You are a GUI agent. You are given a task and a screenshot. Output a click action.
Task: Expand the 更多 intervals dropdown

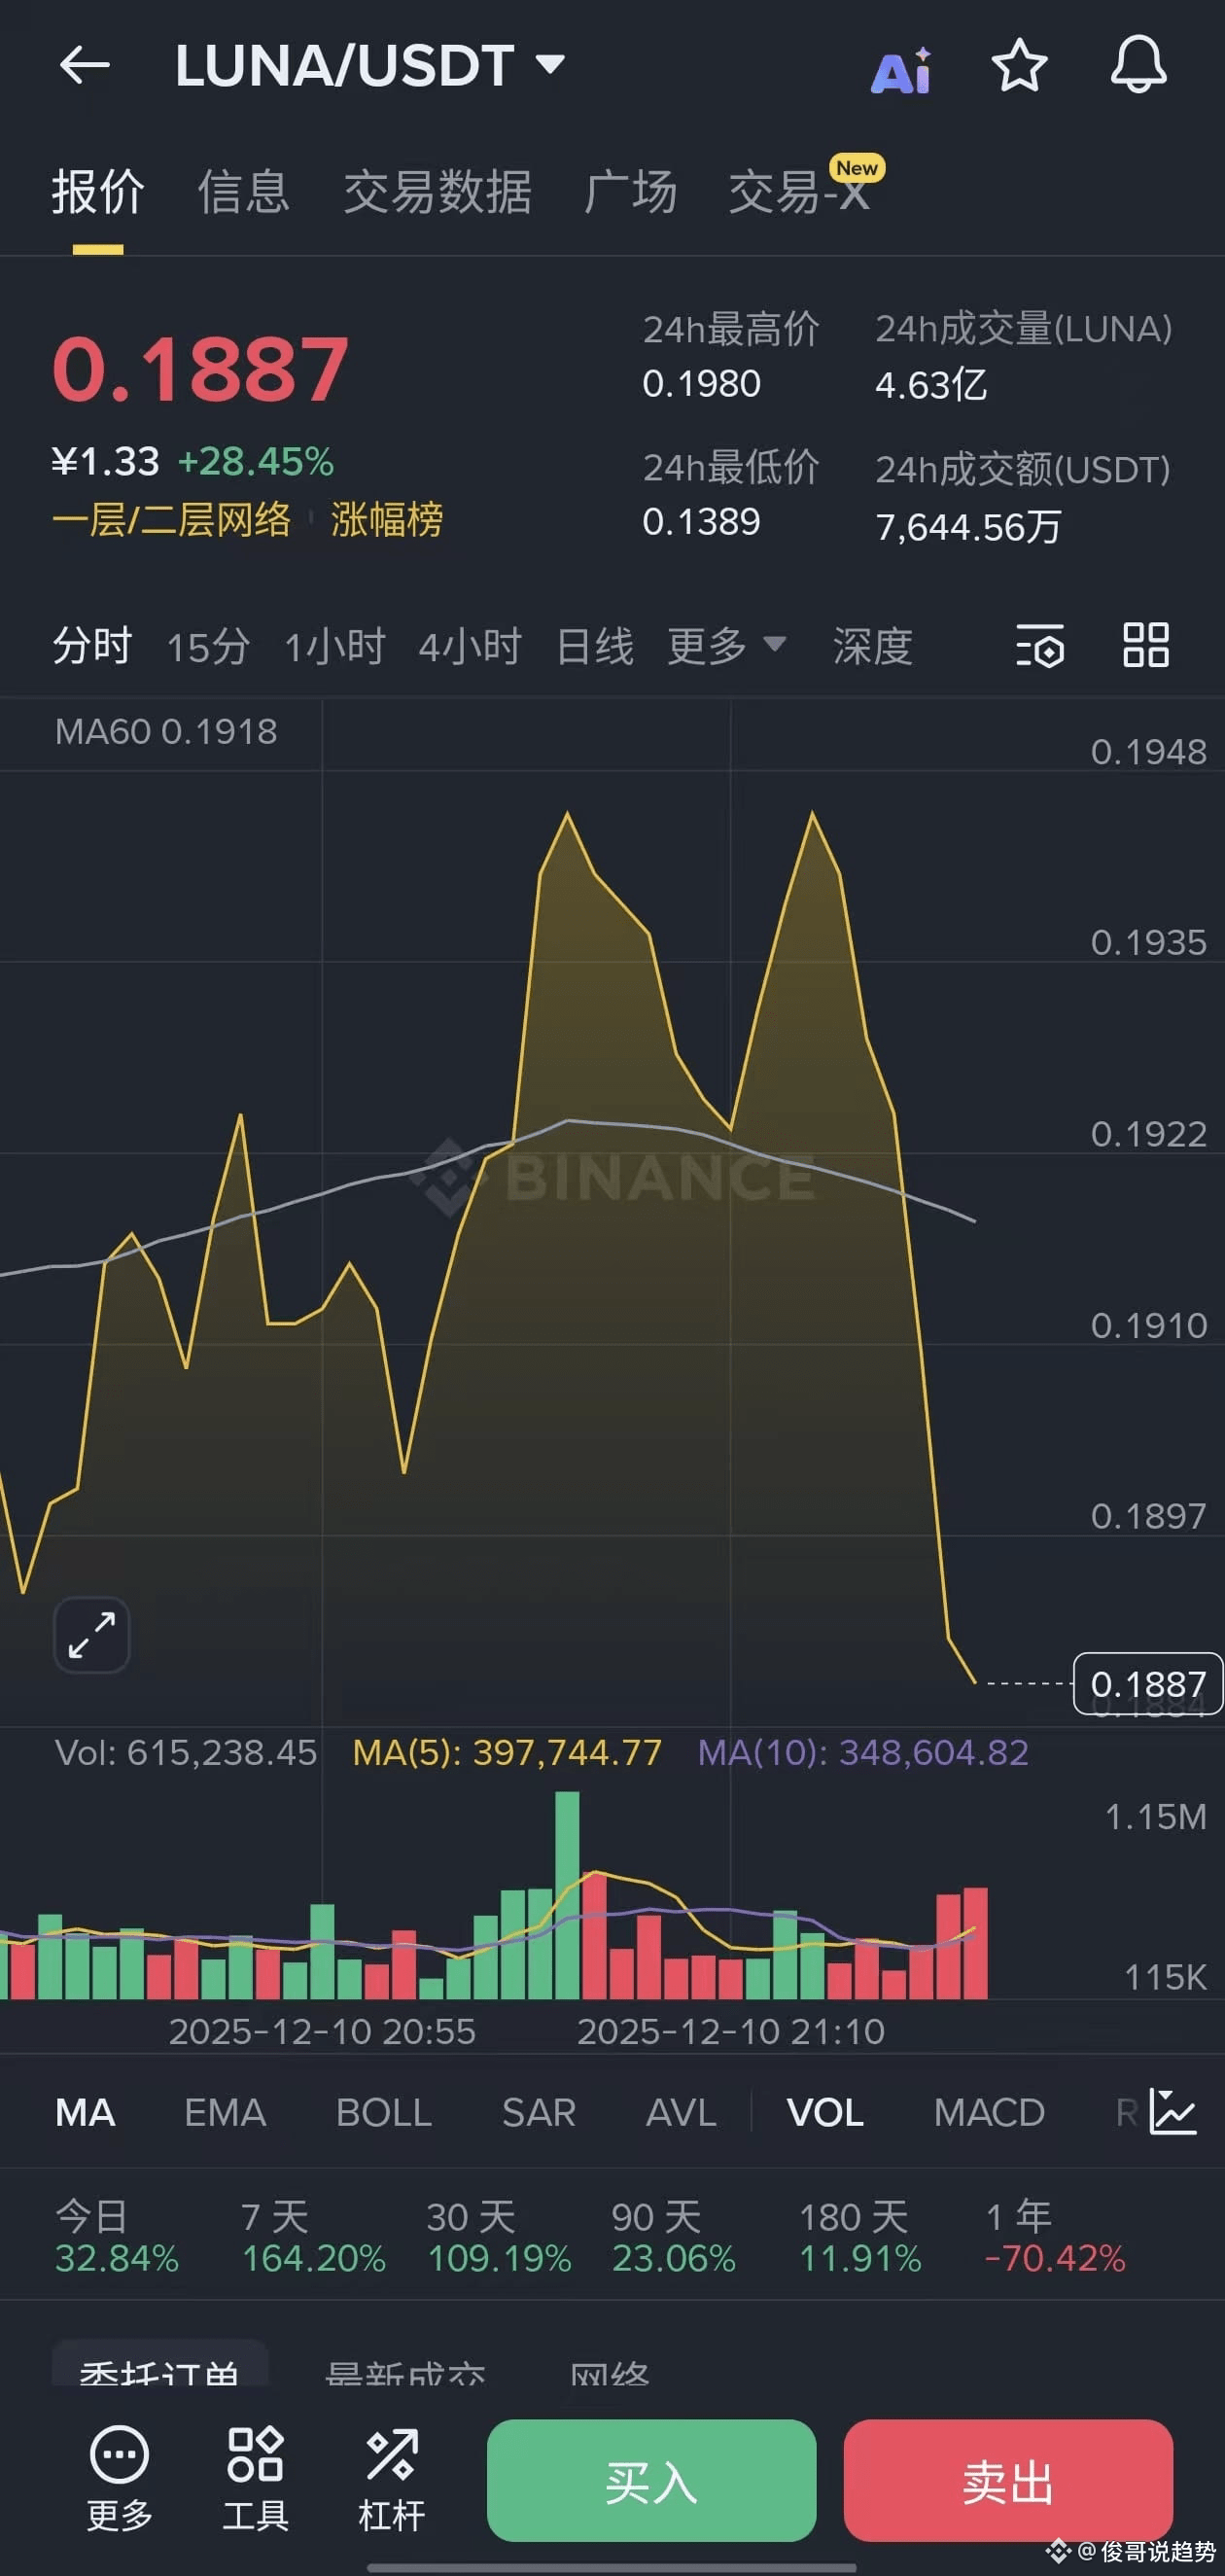pos(727,646)
